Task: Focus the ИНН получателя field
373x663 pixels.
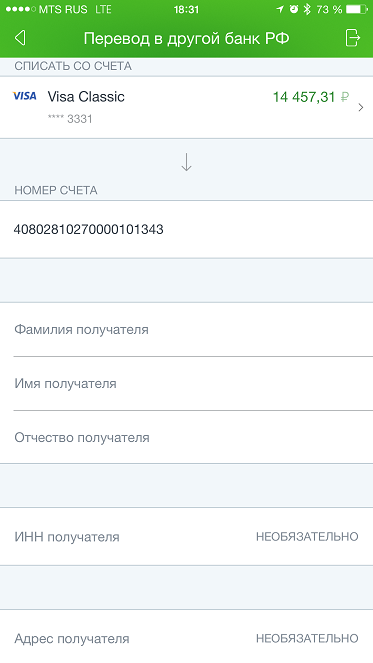Action: click(186, 537)
